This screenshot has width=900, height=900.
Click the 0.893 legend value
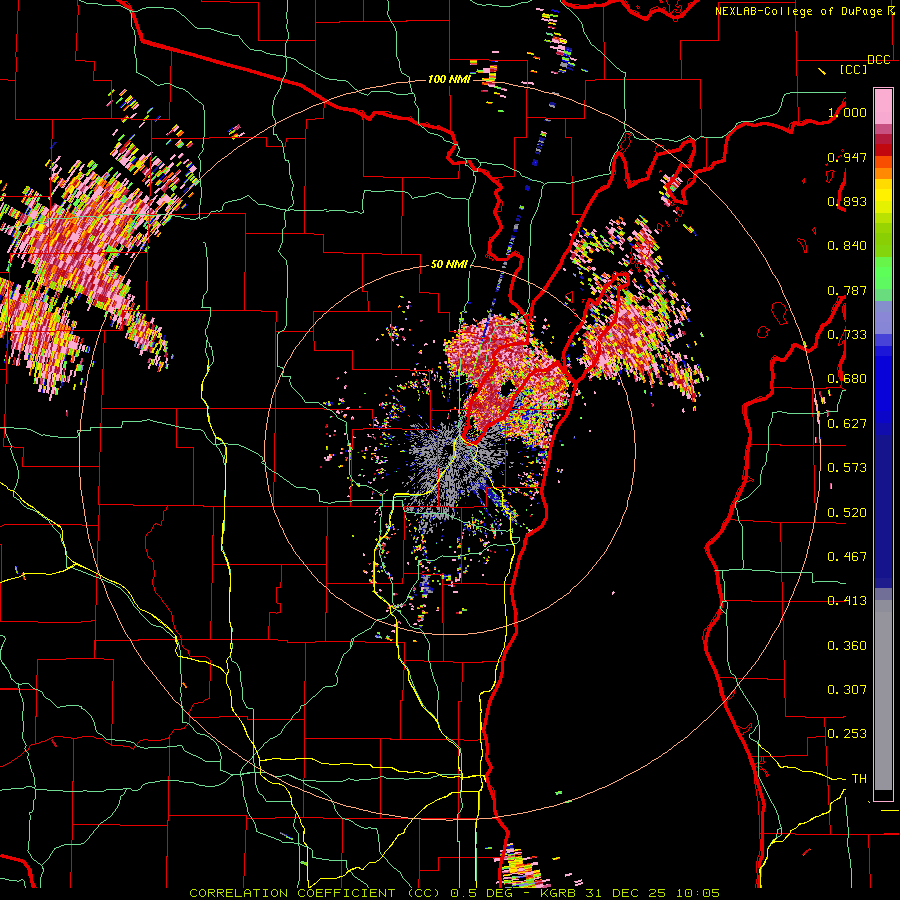847,201
